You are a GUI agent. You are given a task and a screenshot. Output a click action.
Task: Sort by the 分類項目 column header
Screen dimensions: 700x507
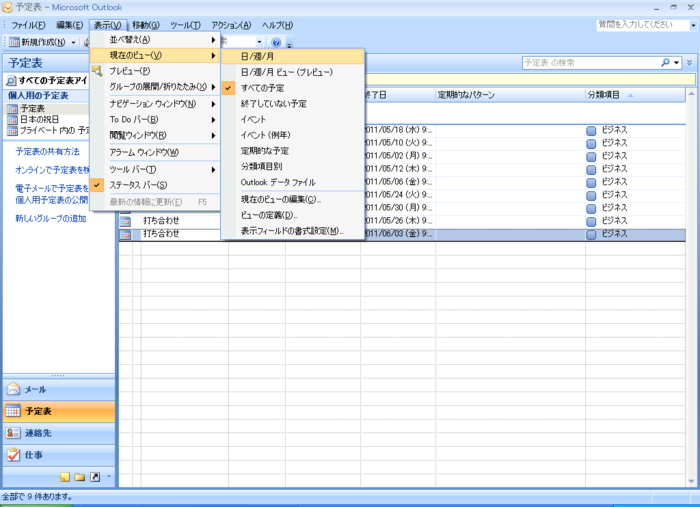(635, 95)
